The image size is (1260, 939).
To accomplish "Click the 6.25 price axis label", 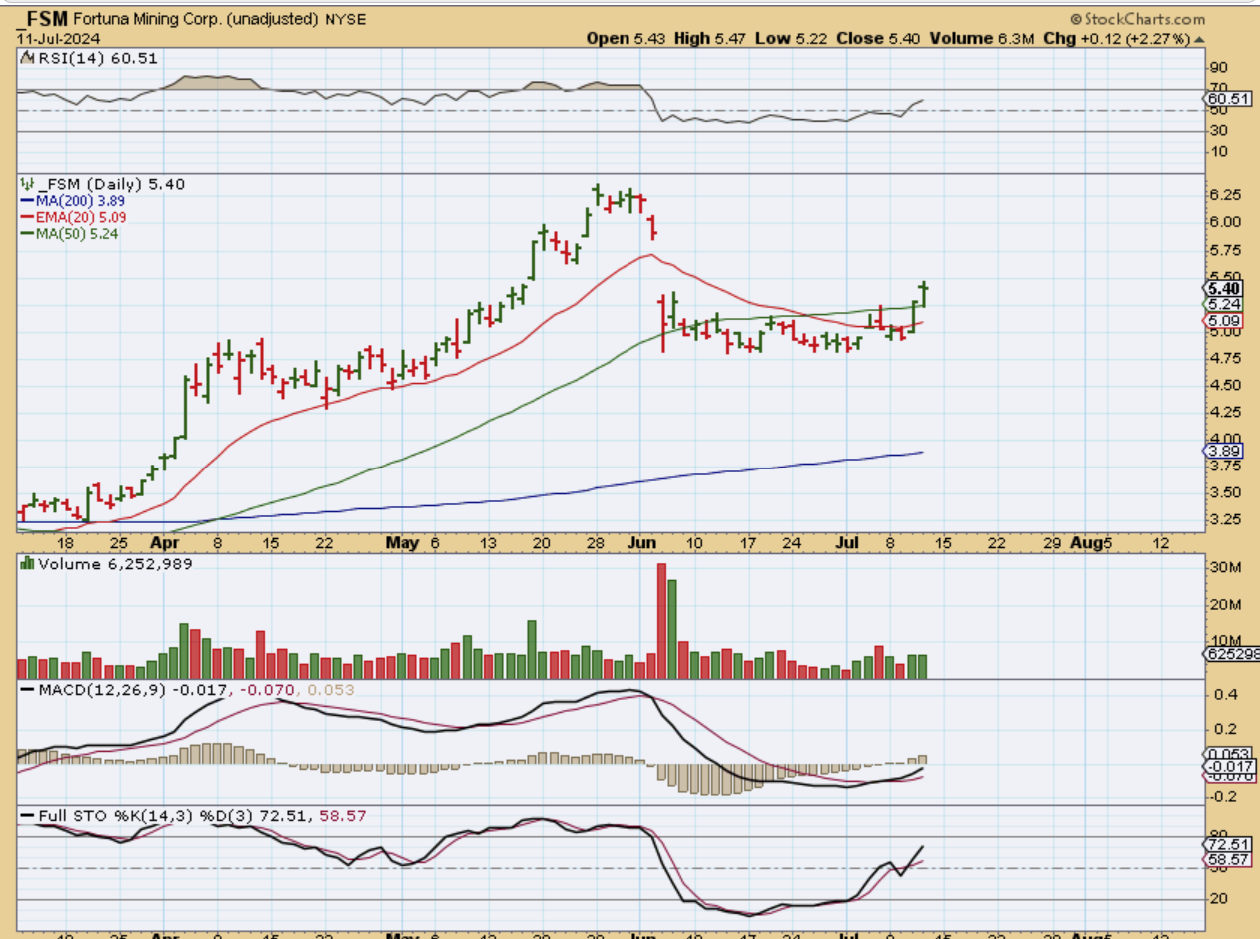I will click(x=1225, y=194).
